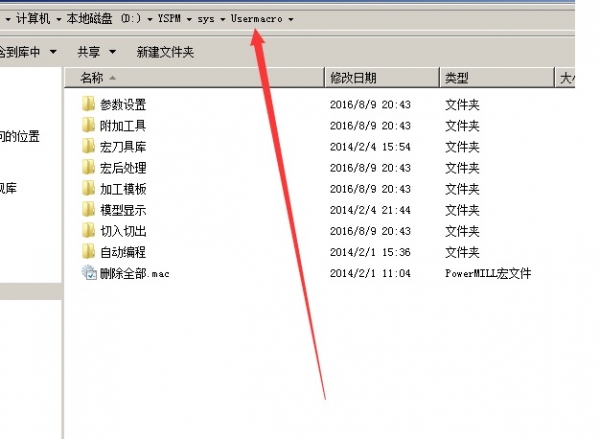
Task: Sort by the 修改日期 column header
Action: [382, 78]
